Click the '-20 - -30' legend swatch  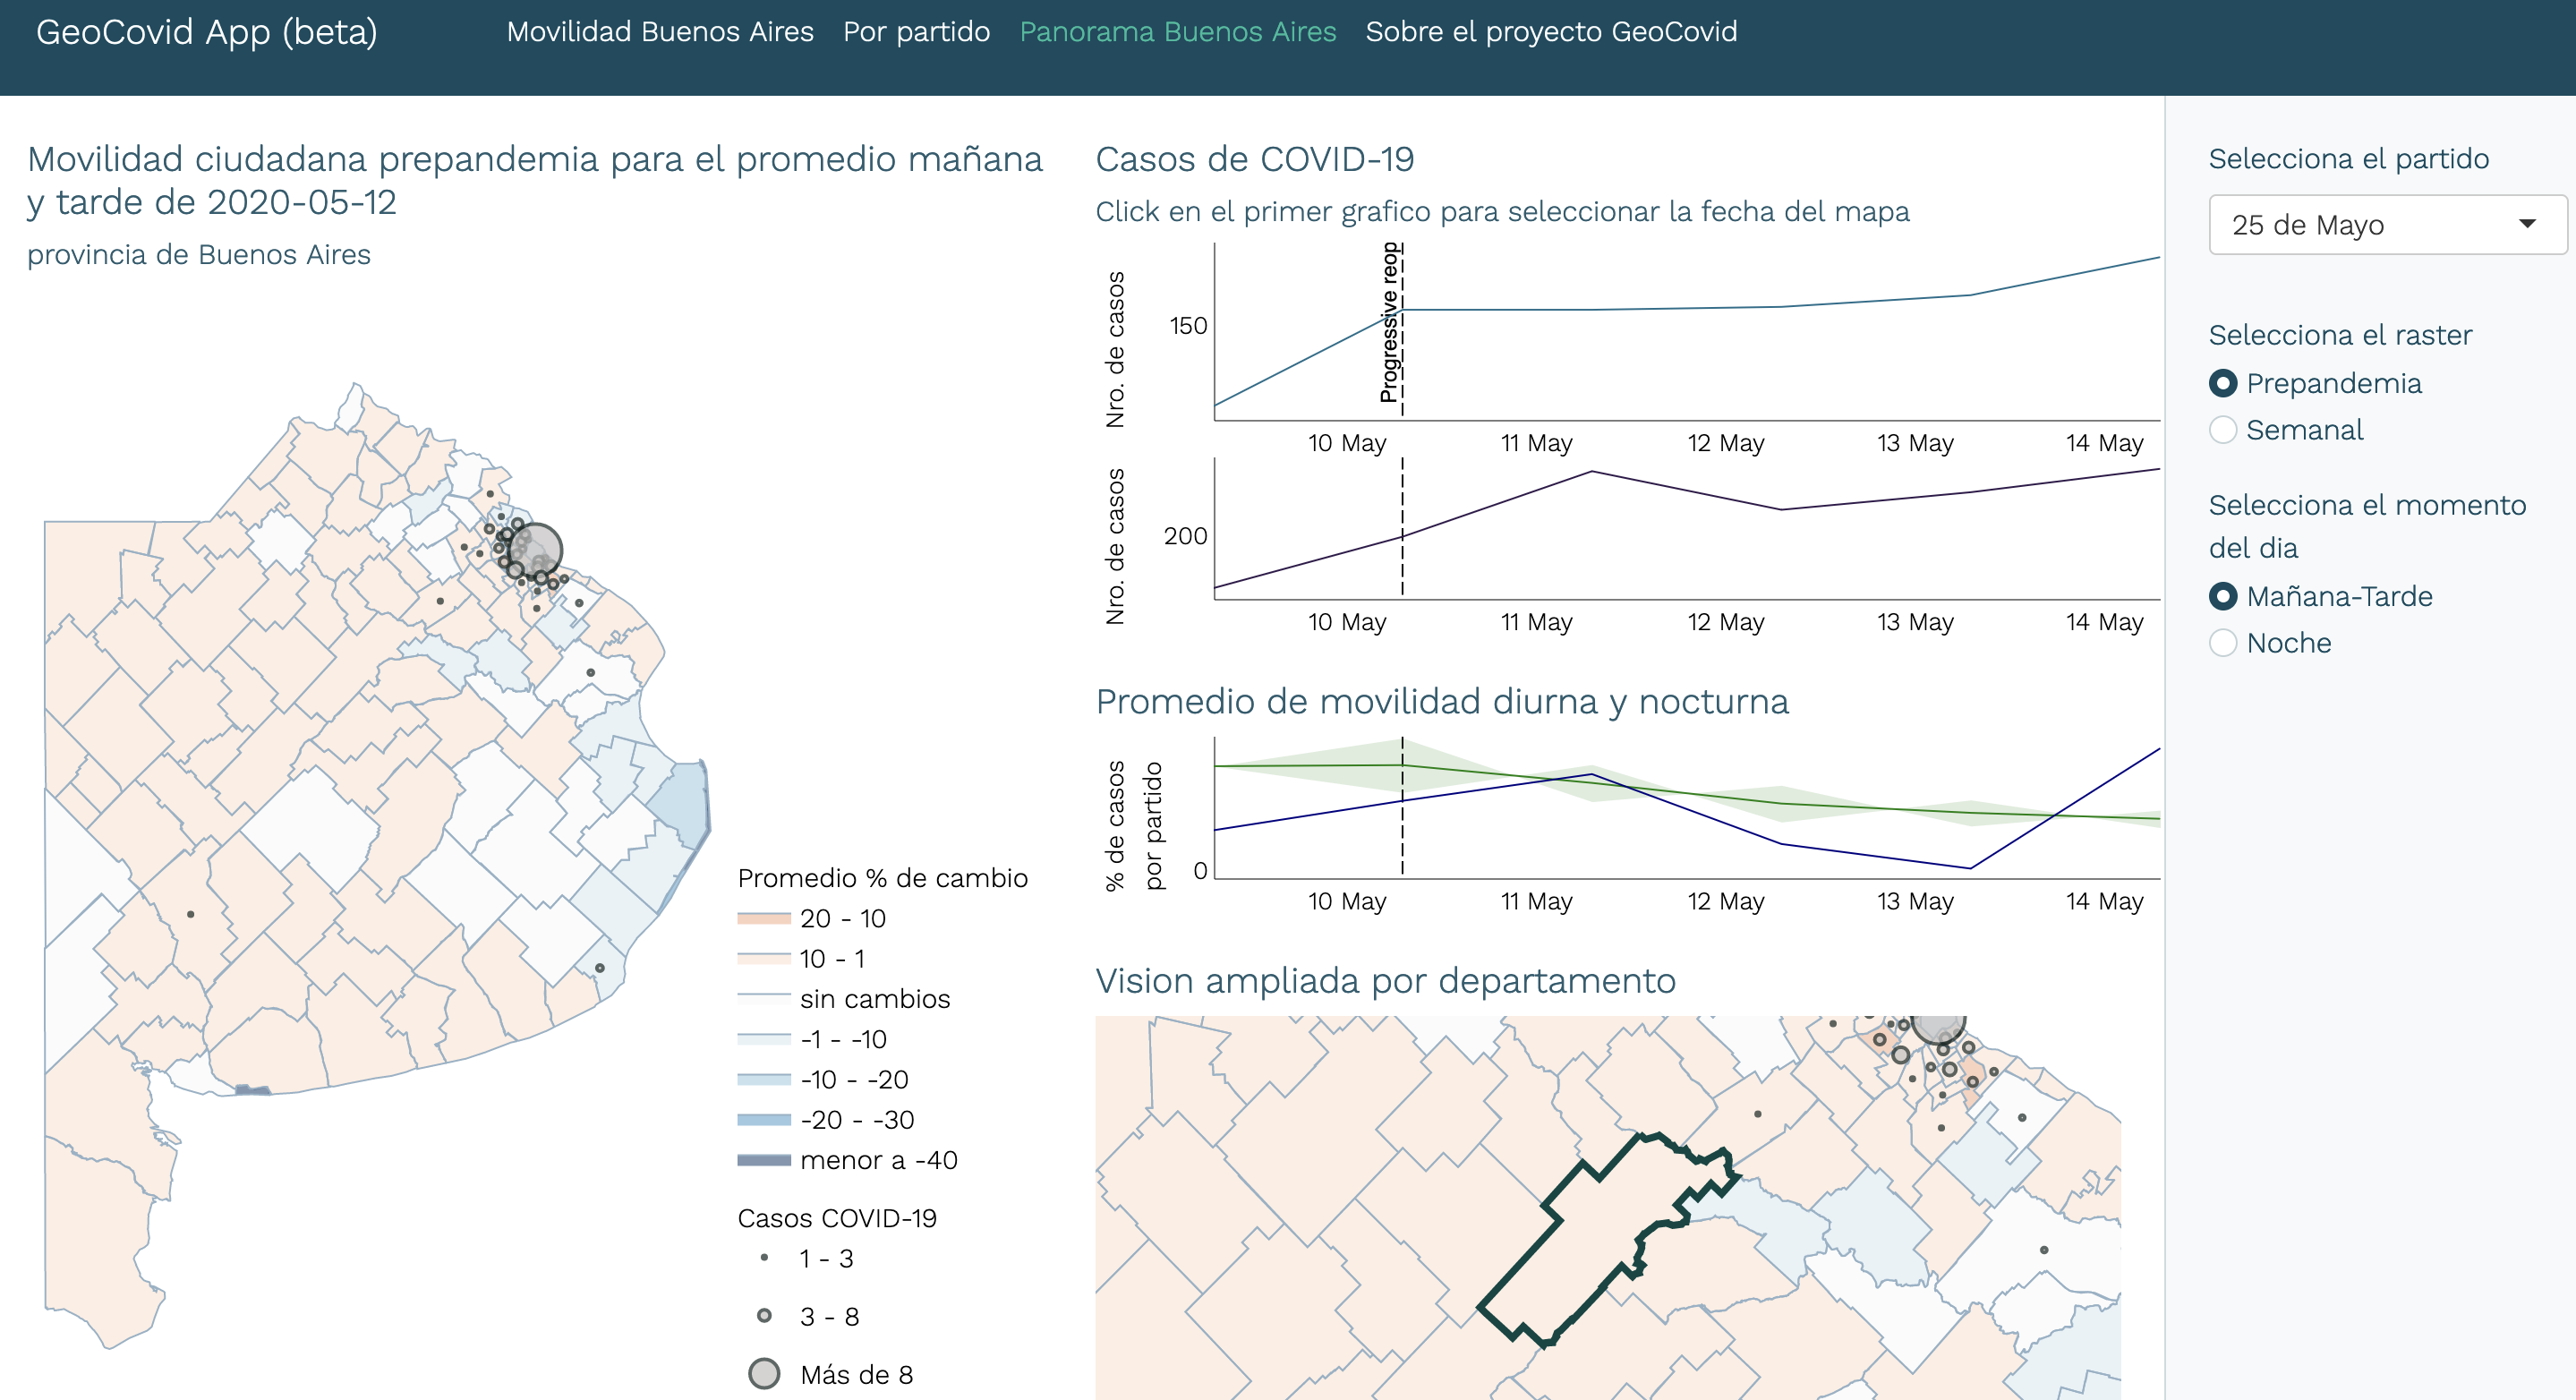point(763,1120)
